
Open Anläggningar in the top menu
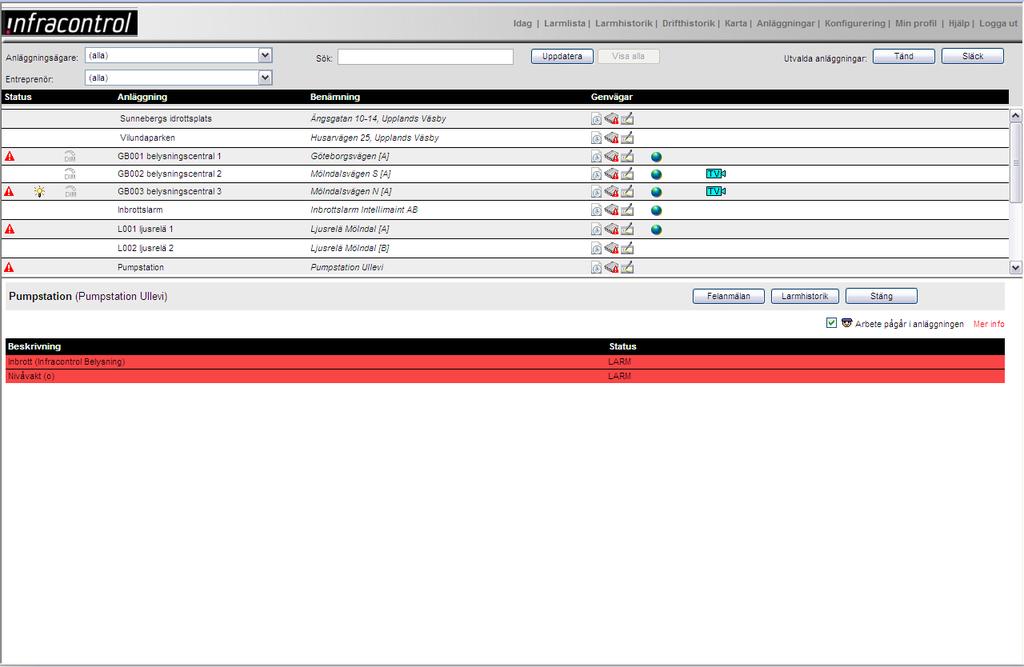786,24
